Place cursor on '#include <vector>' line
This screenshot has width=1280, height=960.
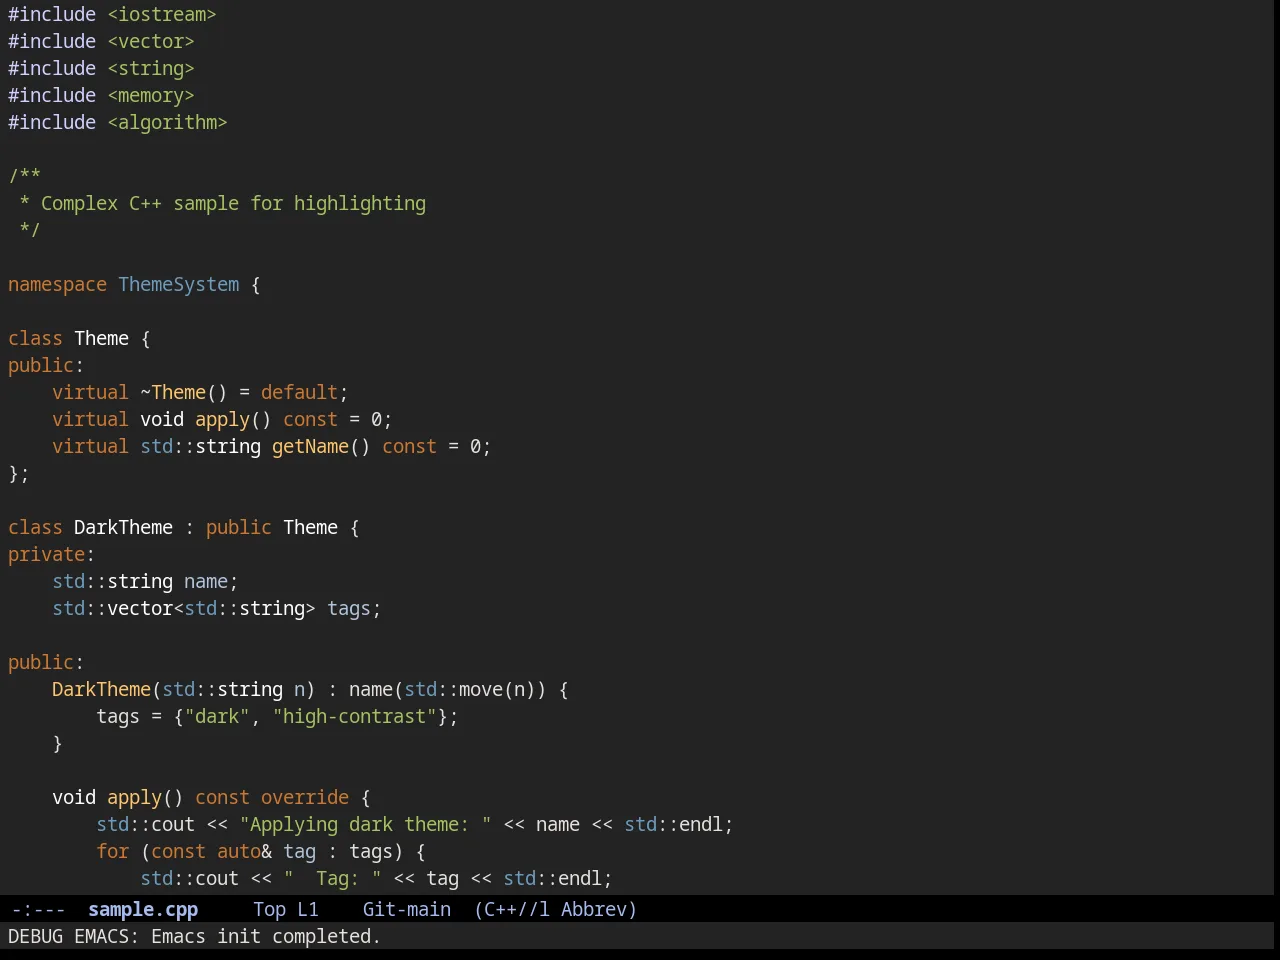(x=101, y=41)
